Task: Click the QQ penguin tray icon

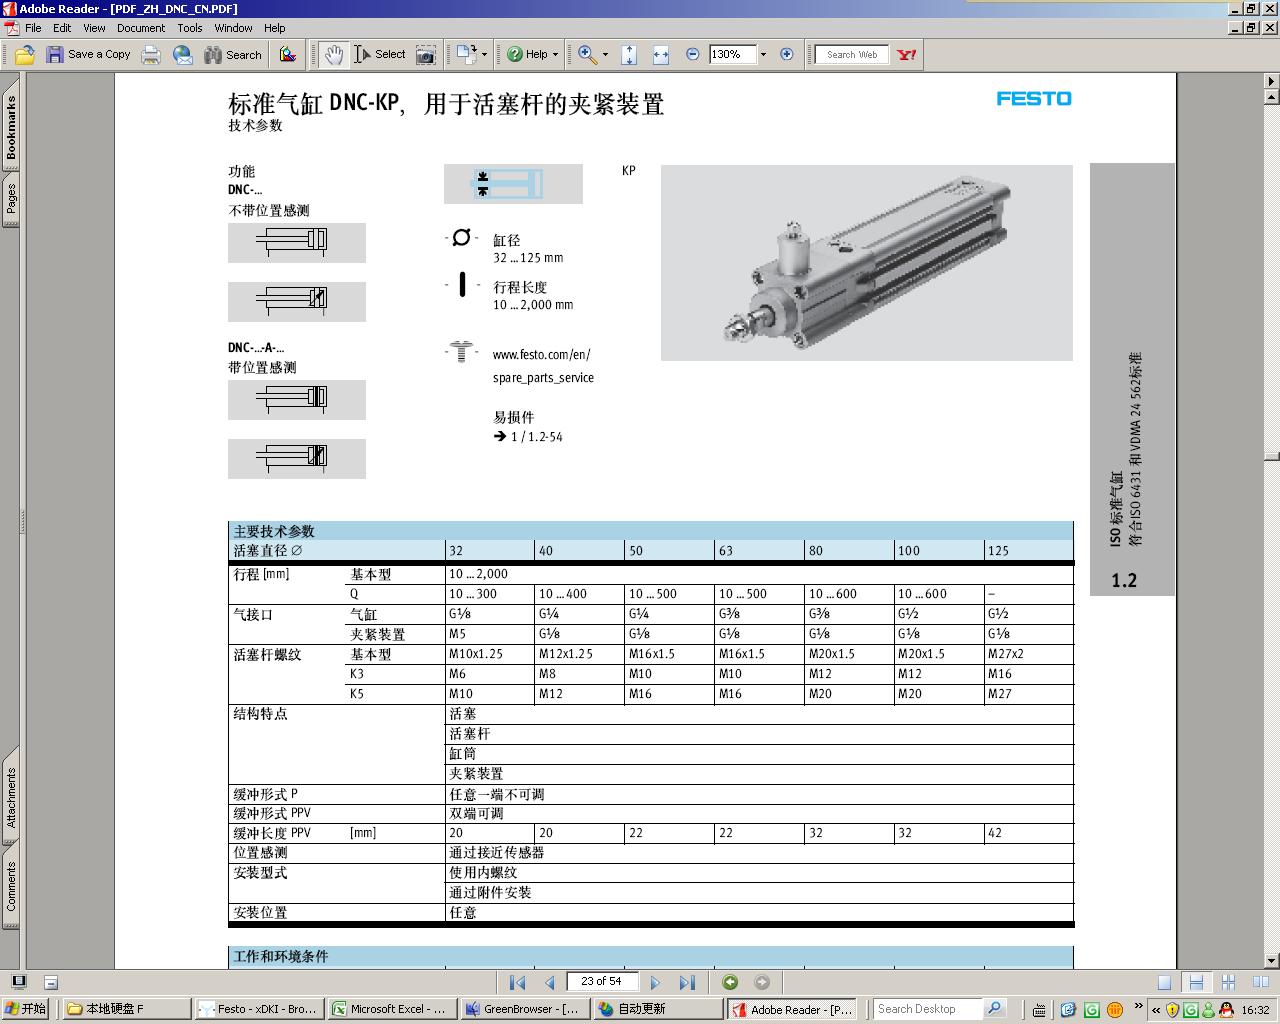Action: (1227, 1010)
